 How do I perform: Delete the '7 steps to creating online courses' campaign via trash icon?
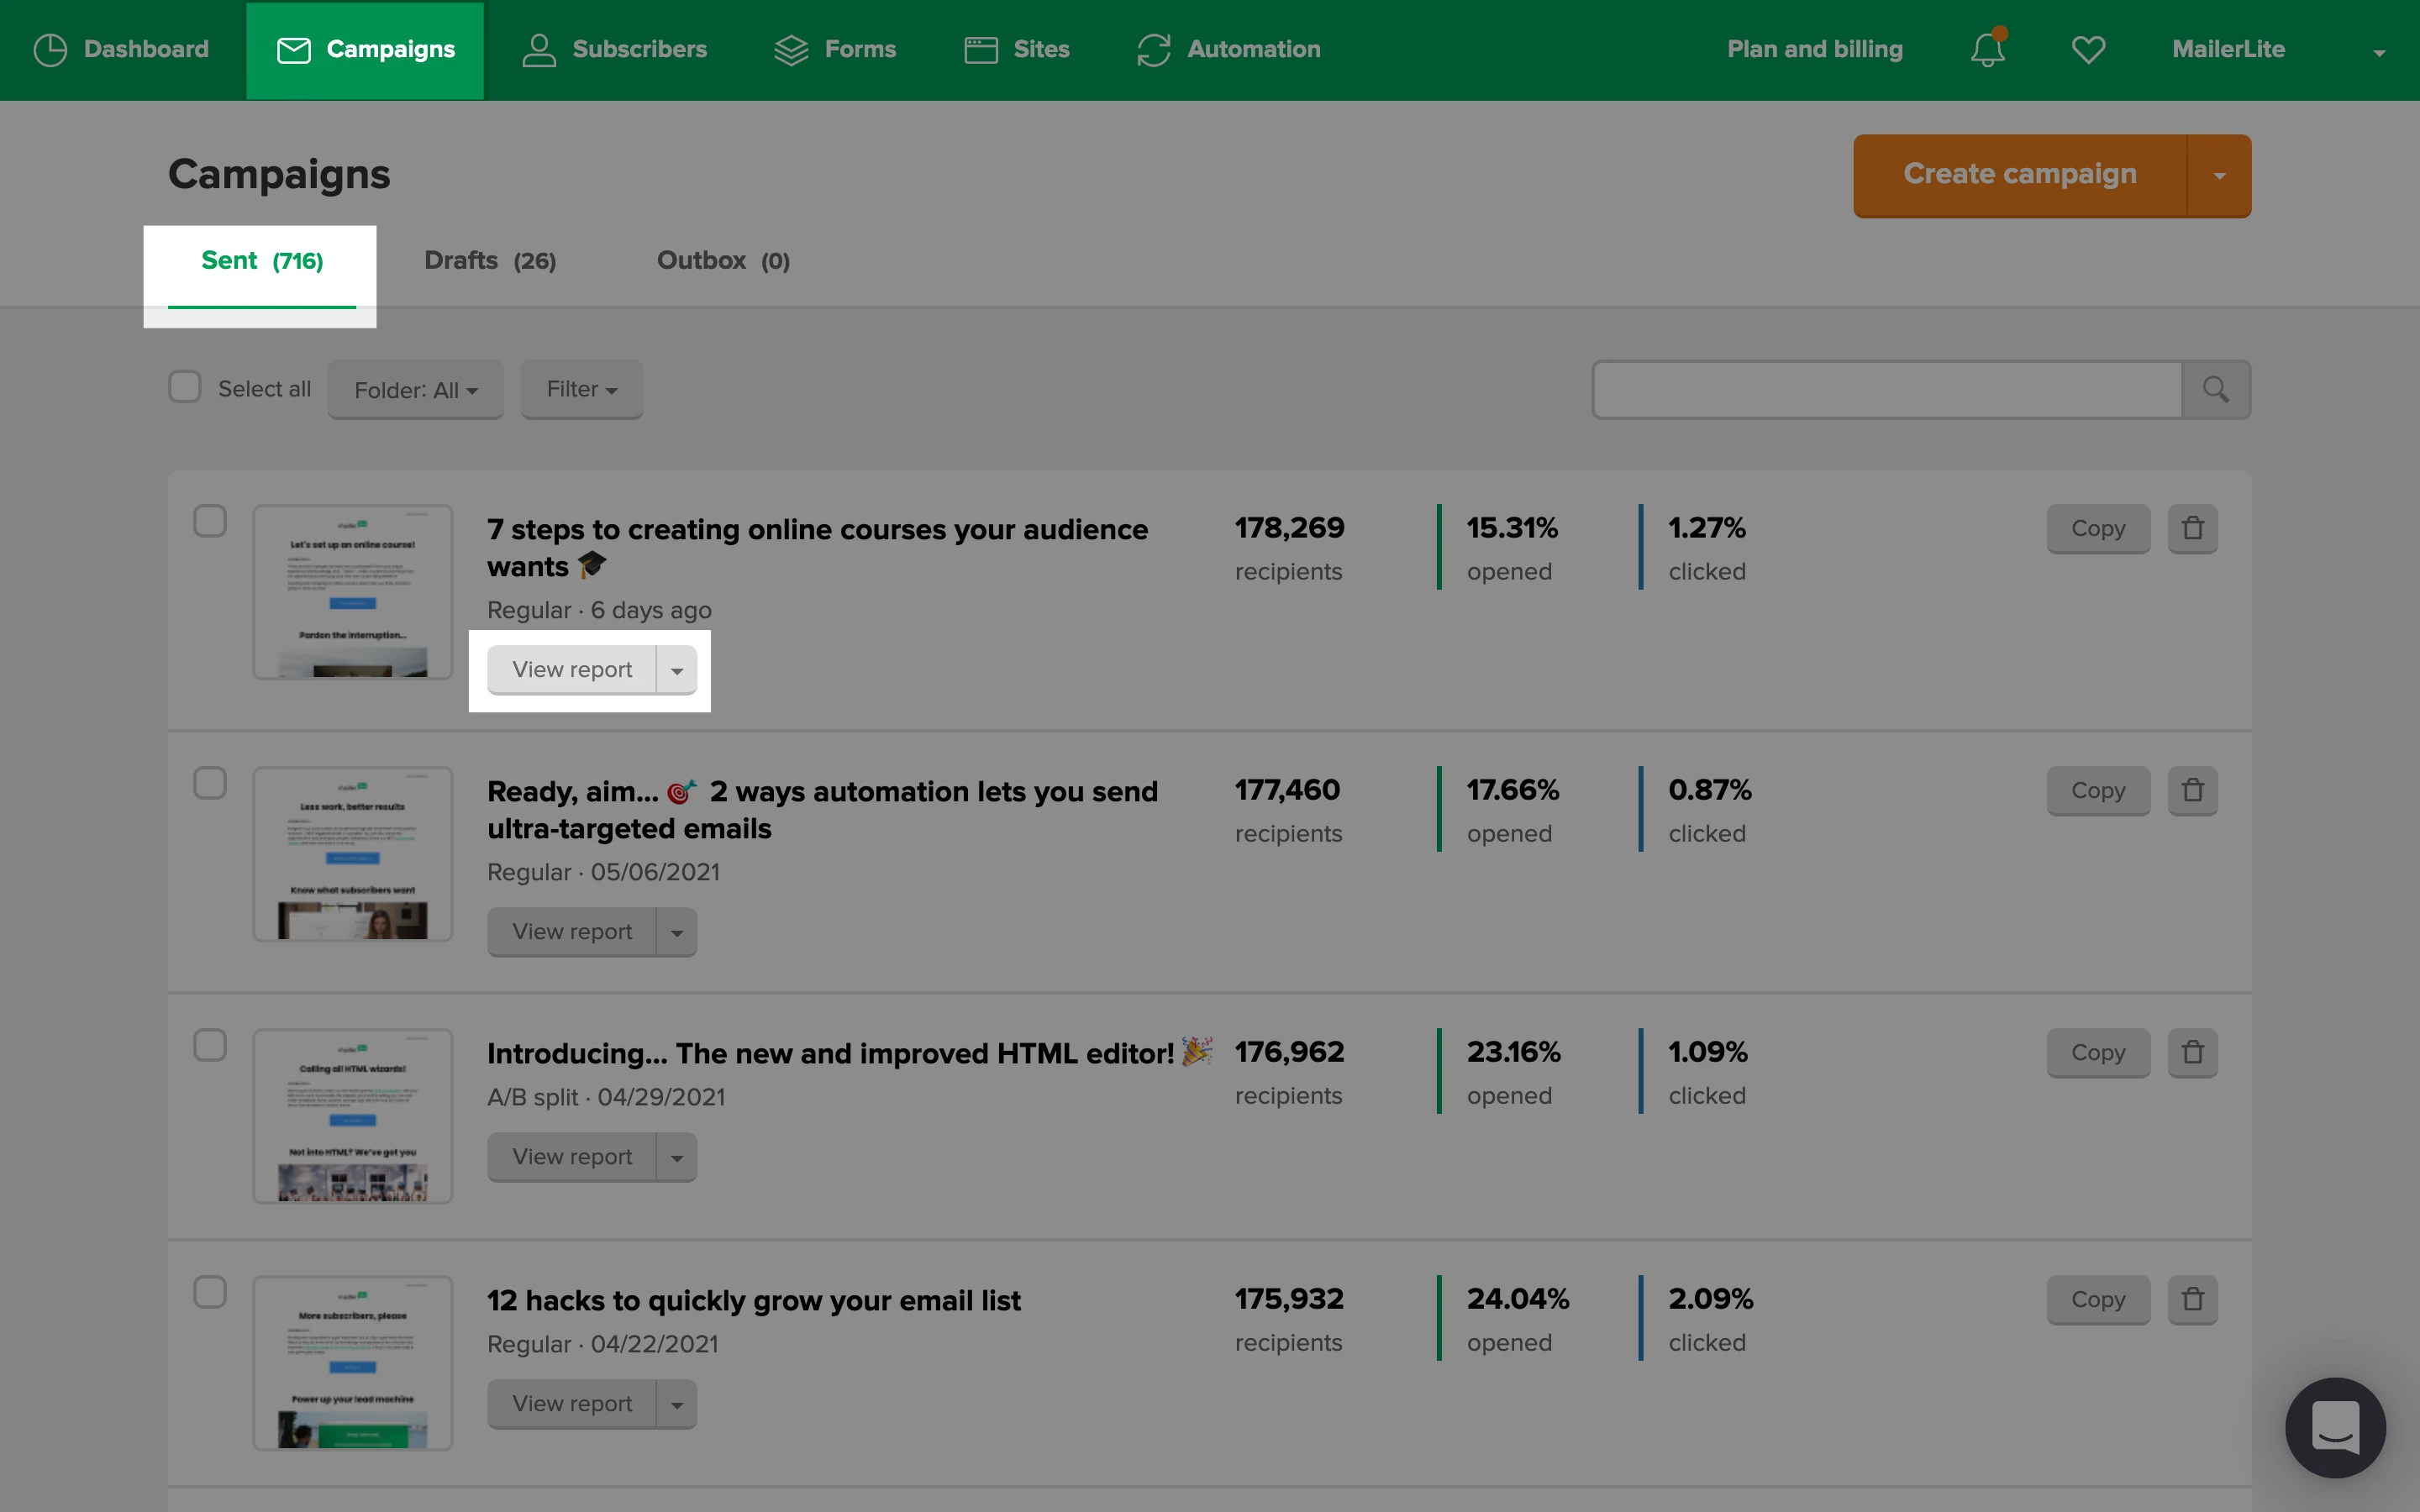click(x=2192, y=528)
